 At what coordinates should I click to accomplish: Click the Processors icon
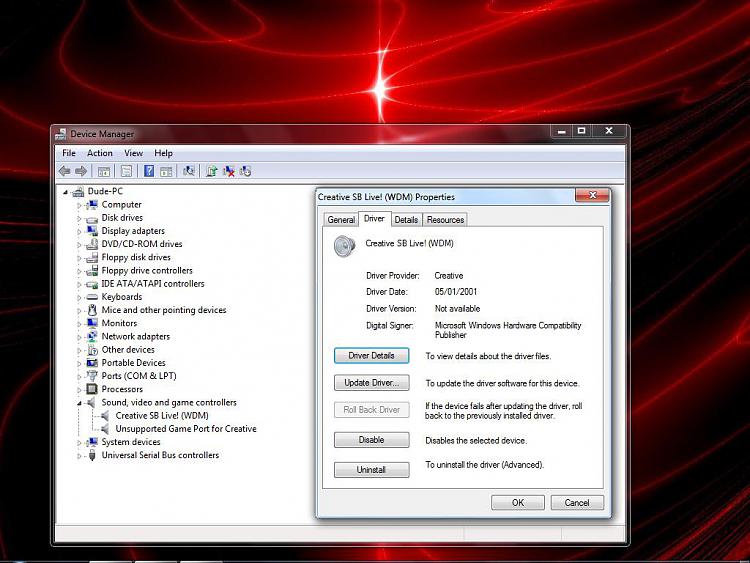(x=92, y=389)
